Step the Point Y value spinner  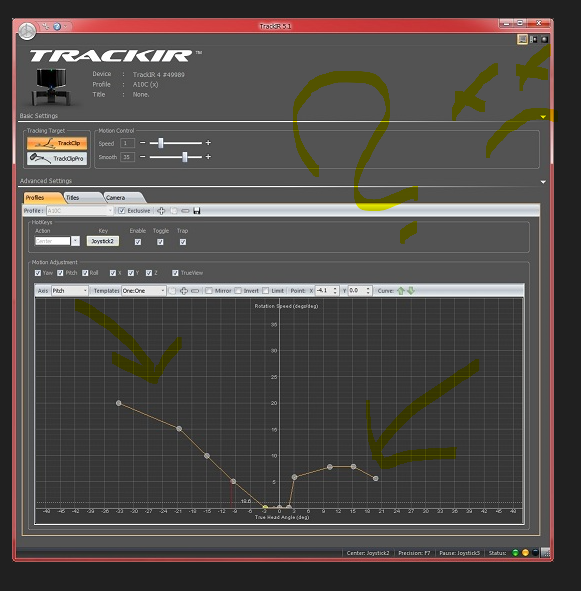click(x=368, y=291)
